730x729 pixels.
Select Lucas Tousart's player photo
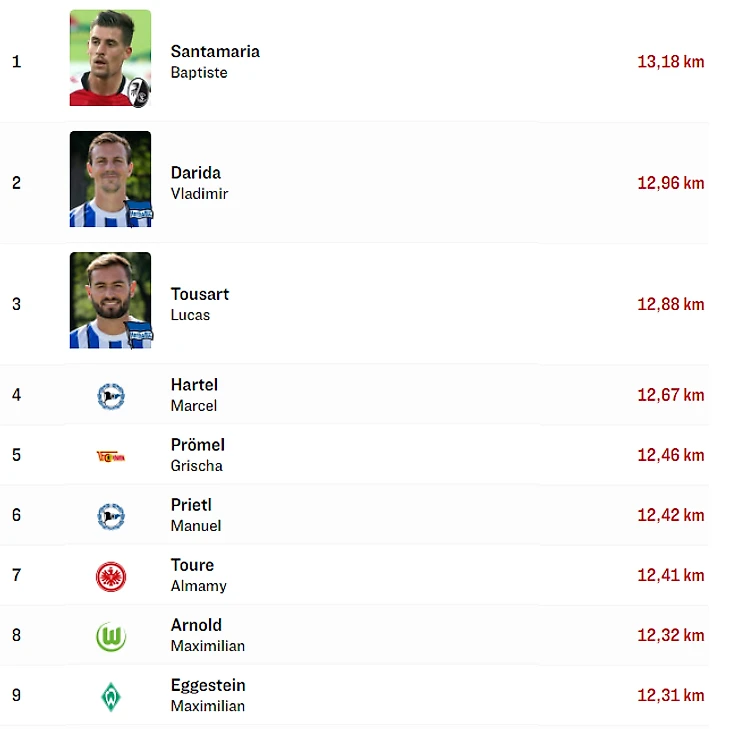(110, 298)
